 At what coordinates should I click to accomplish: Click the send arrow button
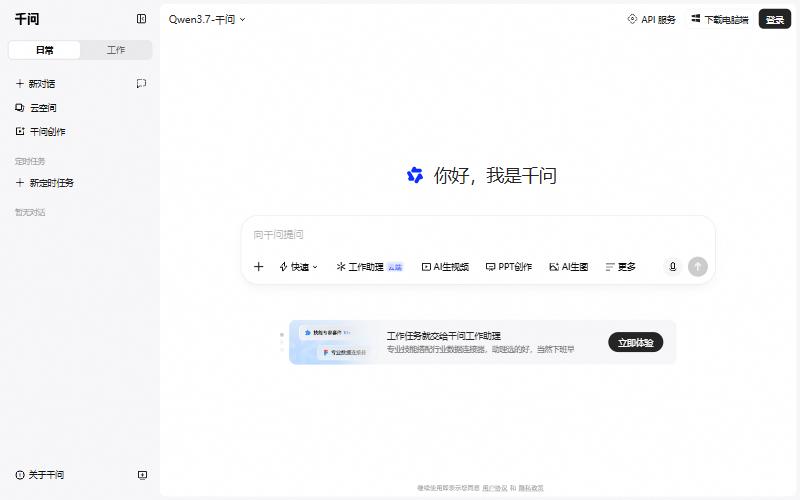tap(697, 266)
